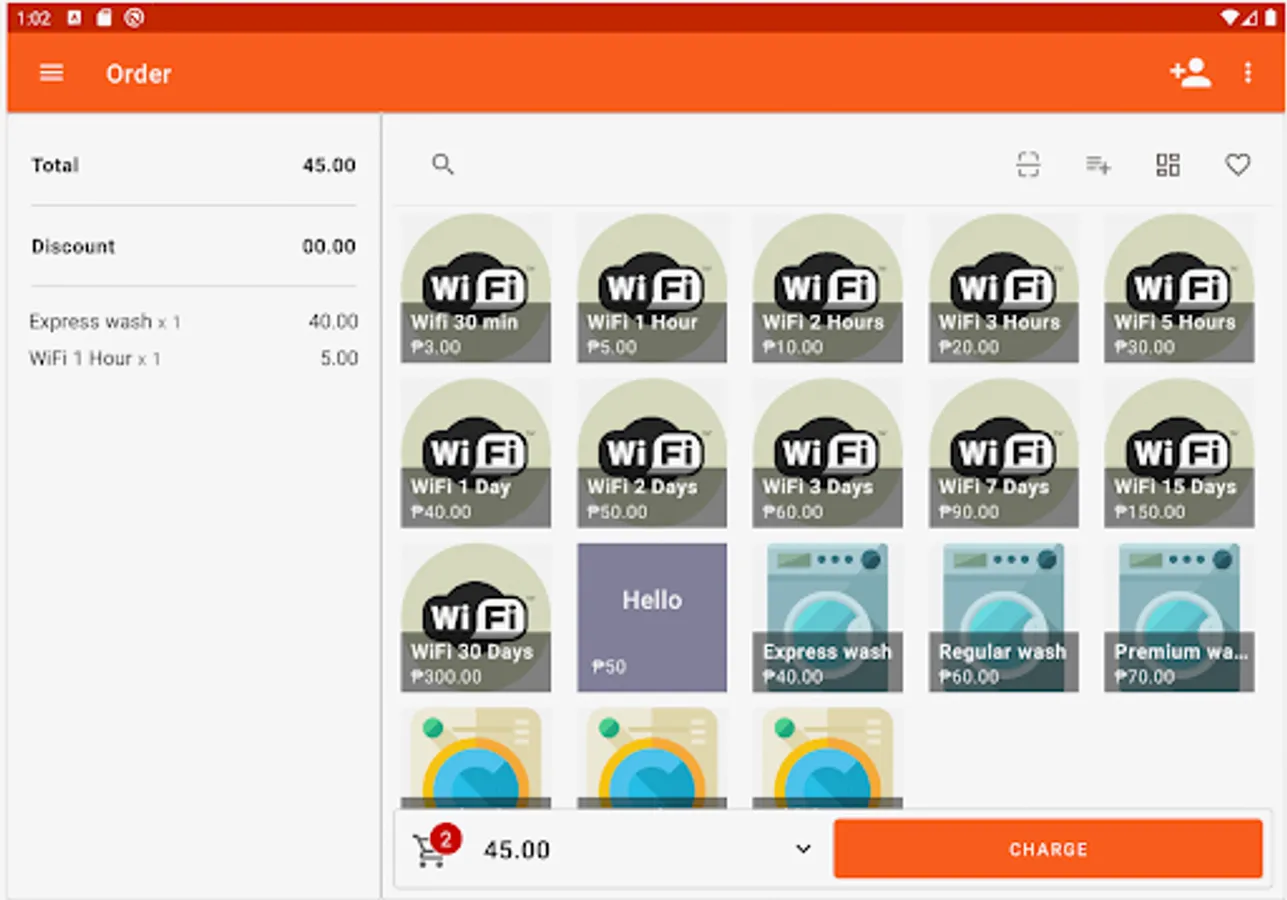Image resolution: width=1287 pixels, height=900 pixels.
Task: Select the purple Hello item tile
Action: click(x=652, y=618)
